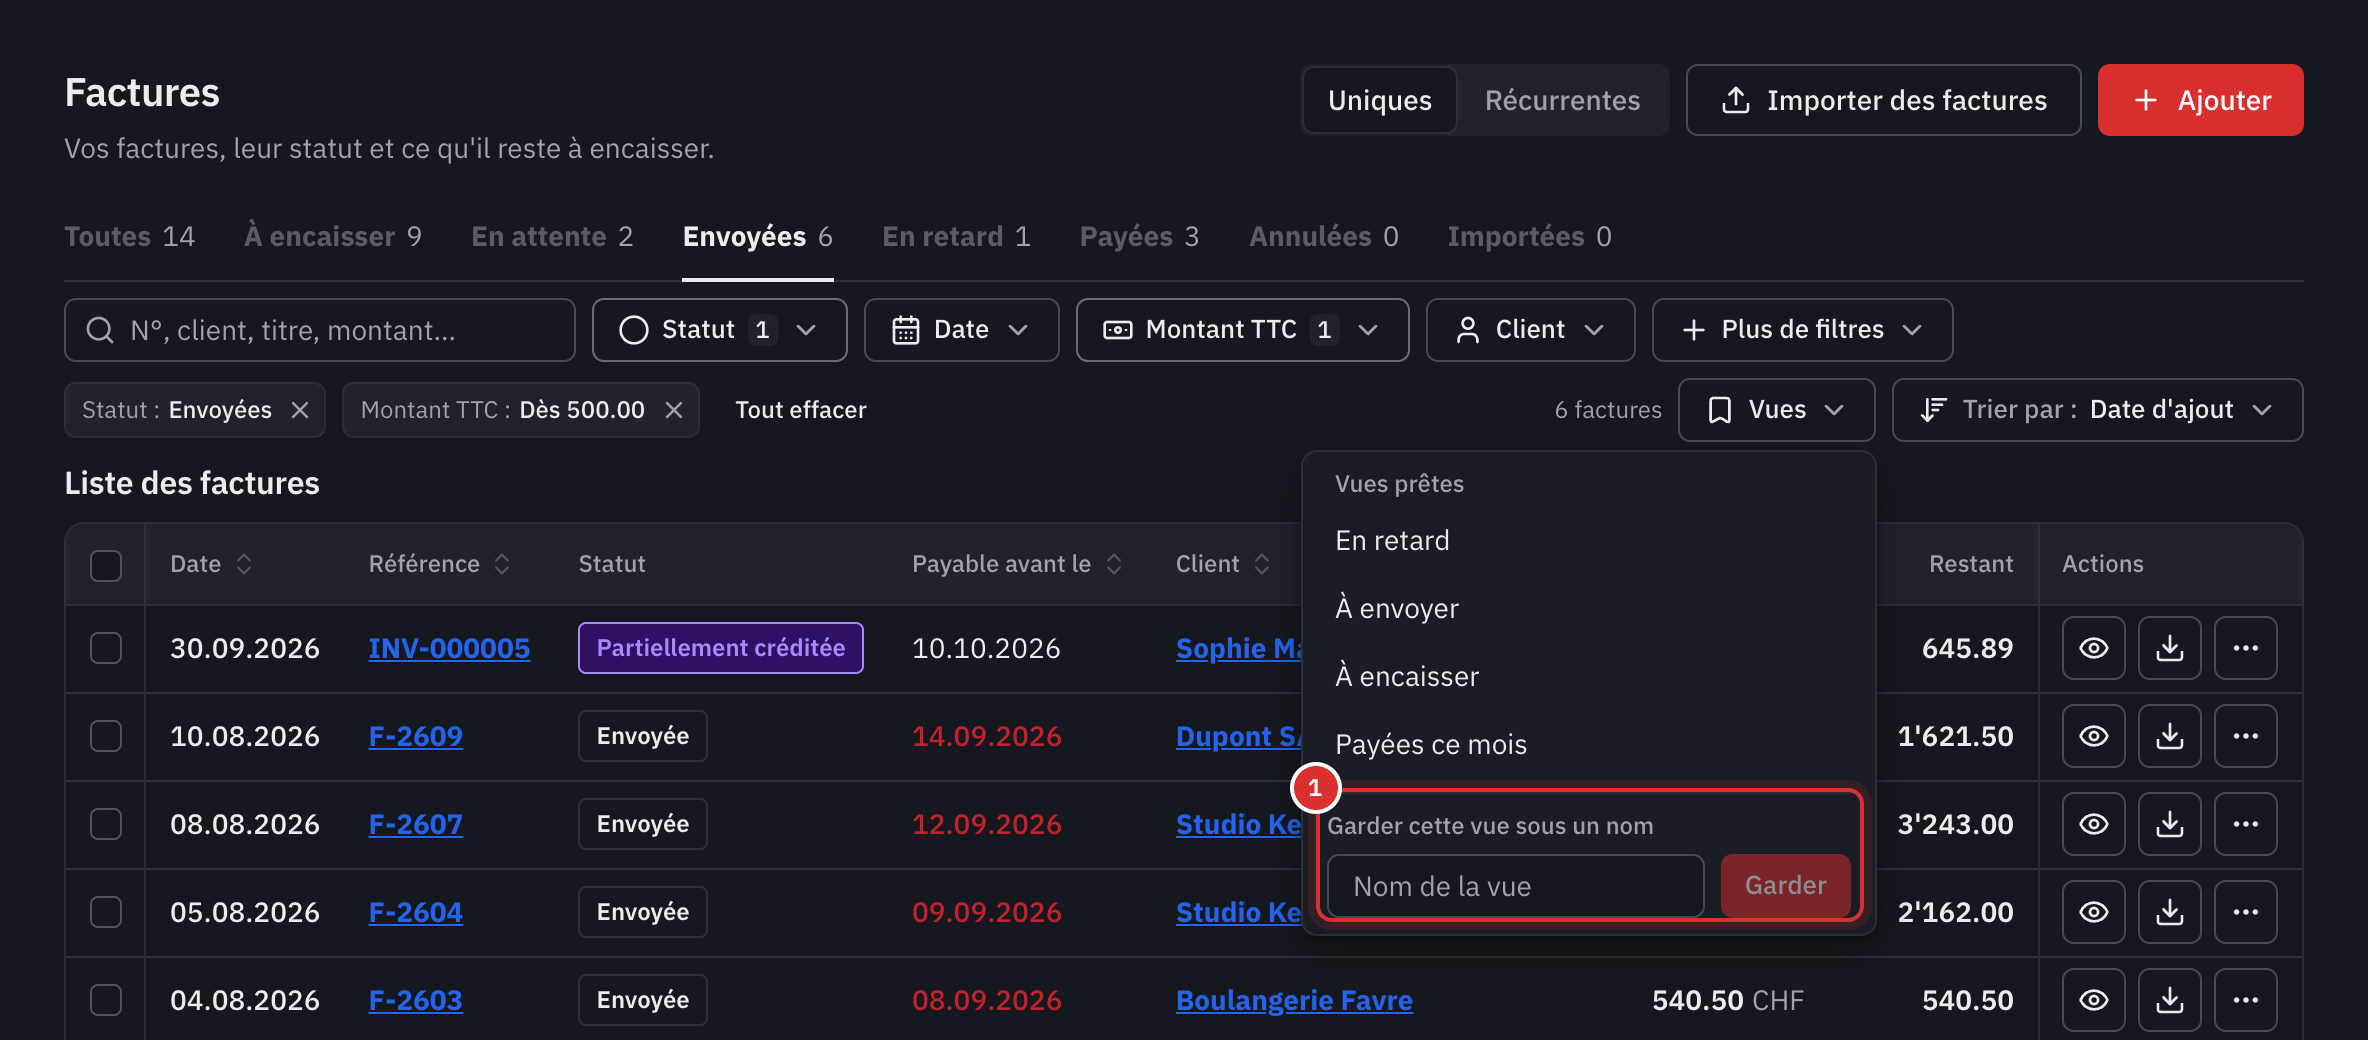This screenshot has height=1040, width=2368.
Task: Switch to the En retard tab
Action: click(956, 237)
